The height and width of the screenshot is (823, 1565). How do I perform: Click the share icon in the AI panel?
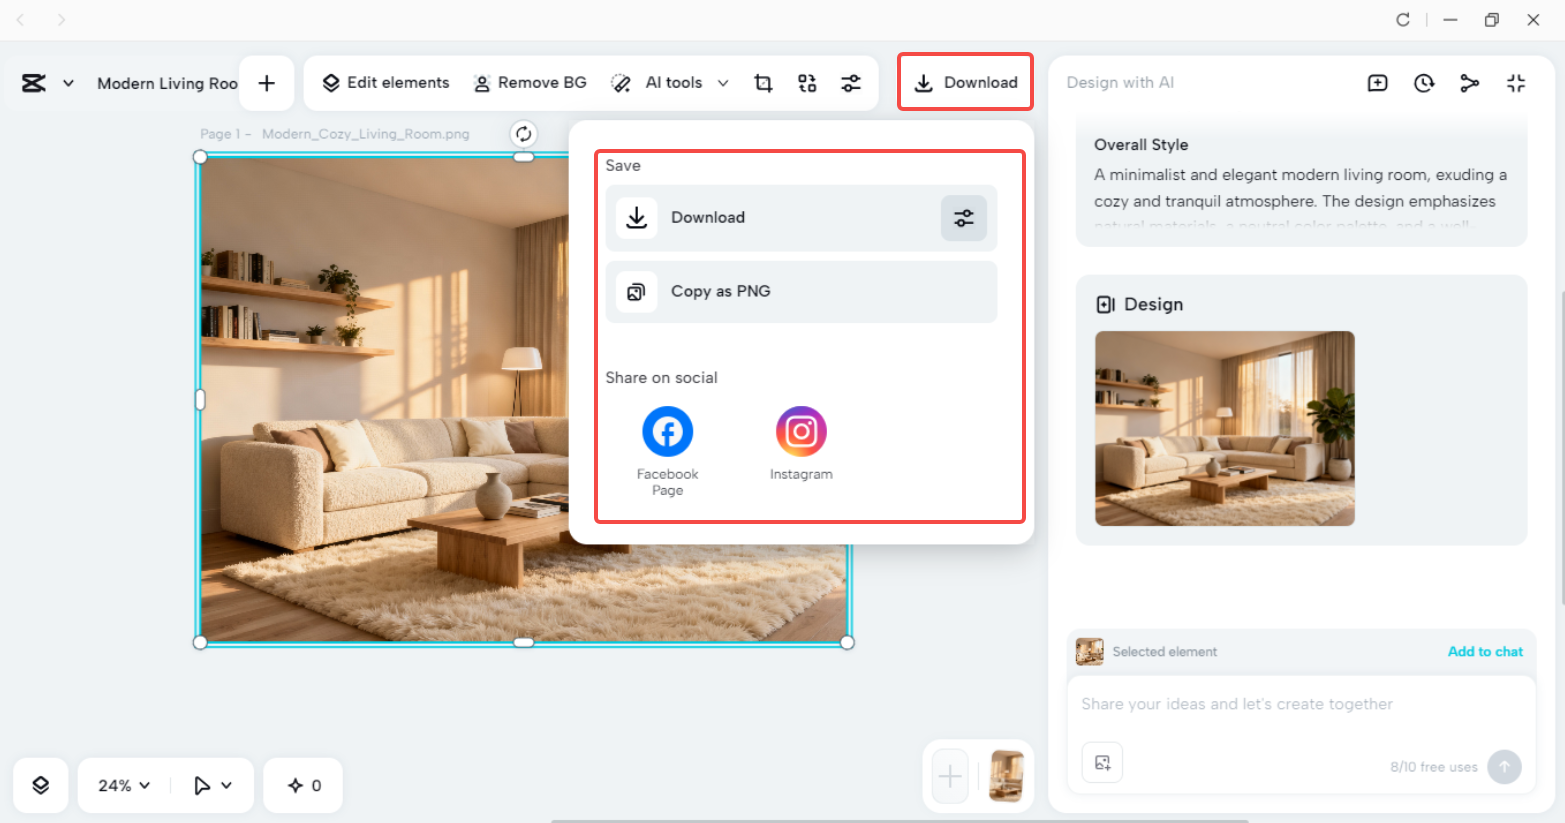(x=1469, y=83)
